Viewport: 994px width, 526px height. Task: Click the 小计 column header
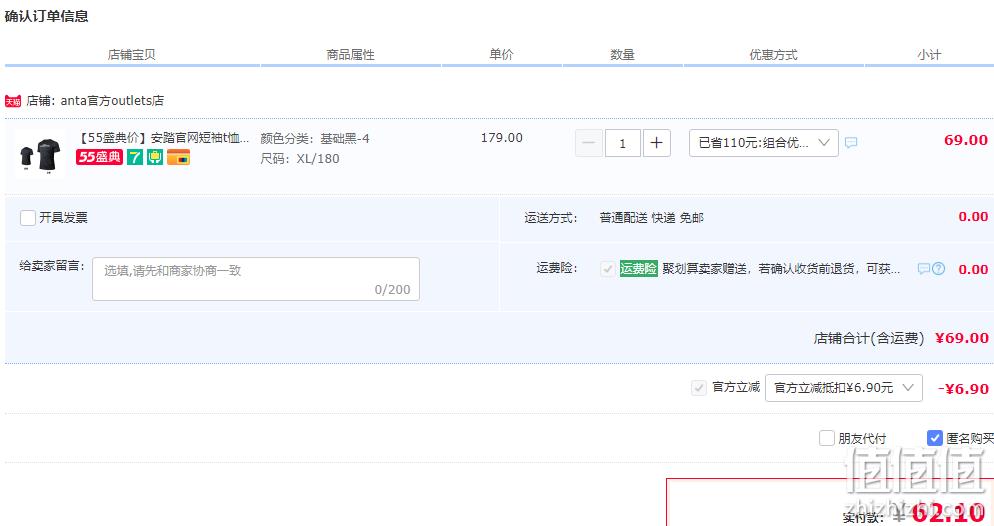coord(929,55)
